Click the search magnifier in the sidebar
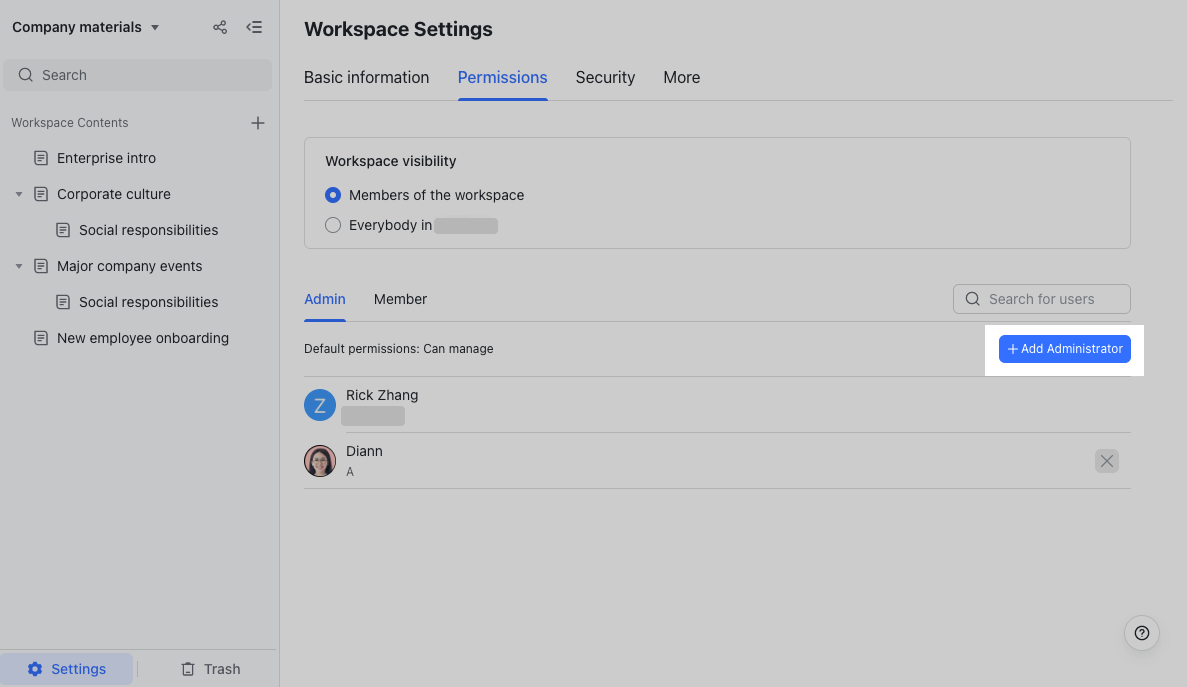Image resolution: width=1187 pixels, height=687 pixels. (25, 74)
